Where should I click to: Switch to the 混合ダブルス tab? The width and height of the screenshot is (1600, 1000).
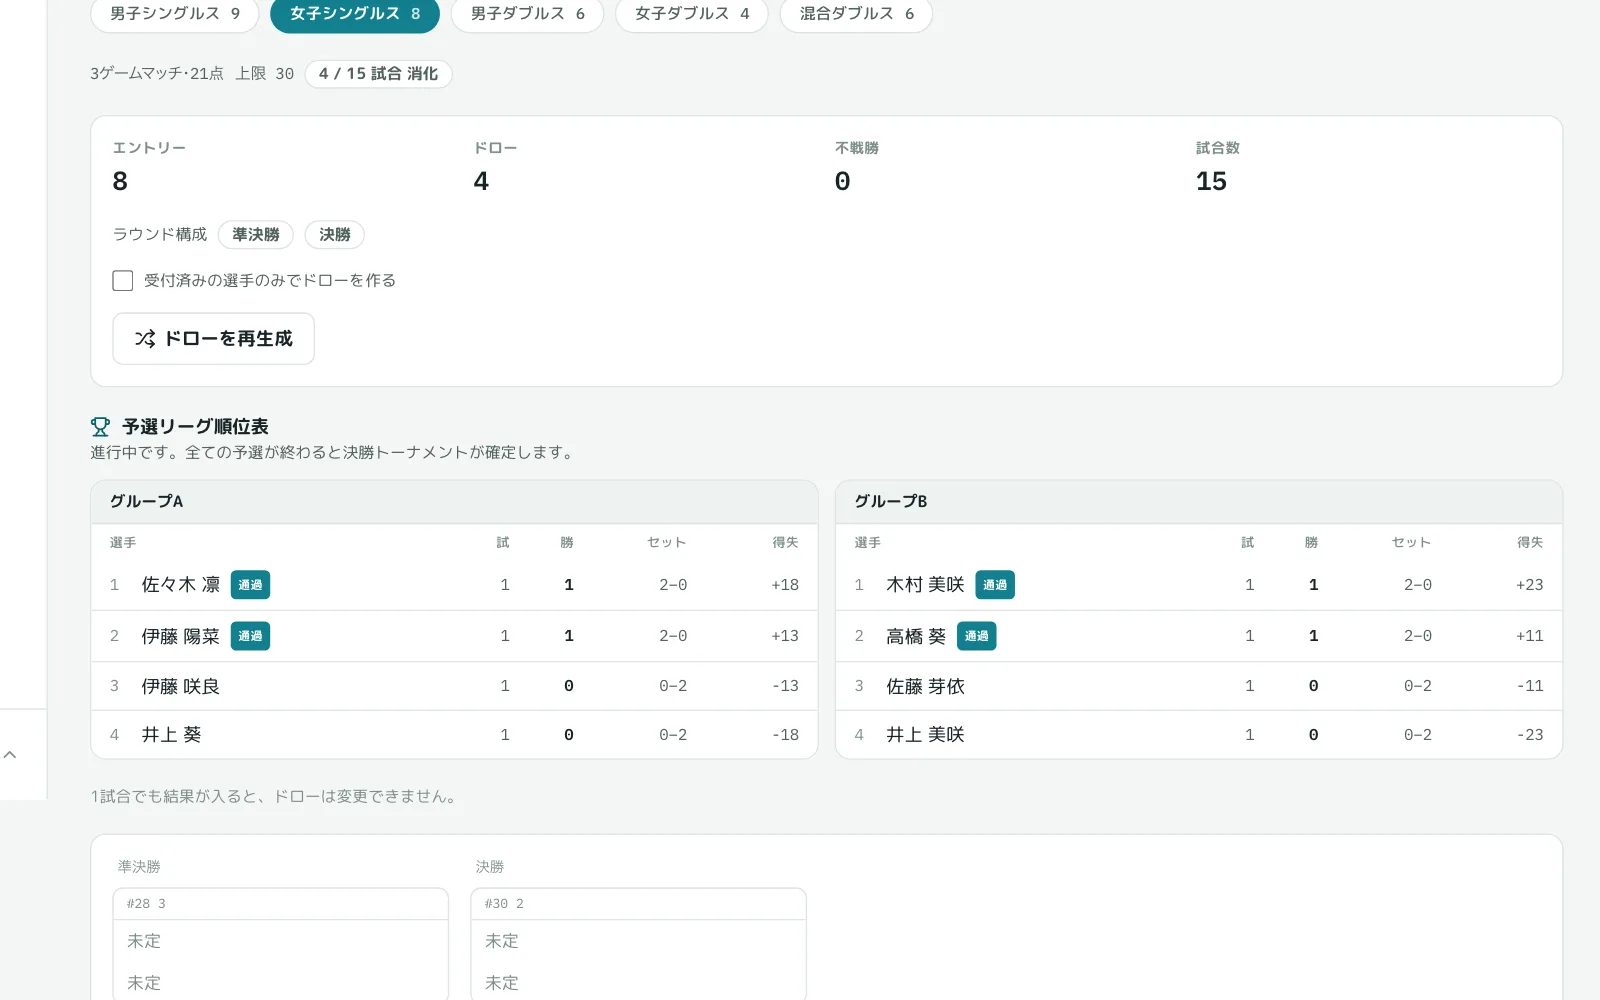[857, 14]
